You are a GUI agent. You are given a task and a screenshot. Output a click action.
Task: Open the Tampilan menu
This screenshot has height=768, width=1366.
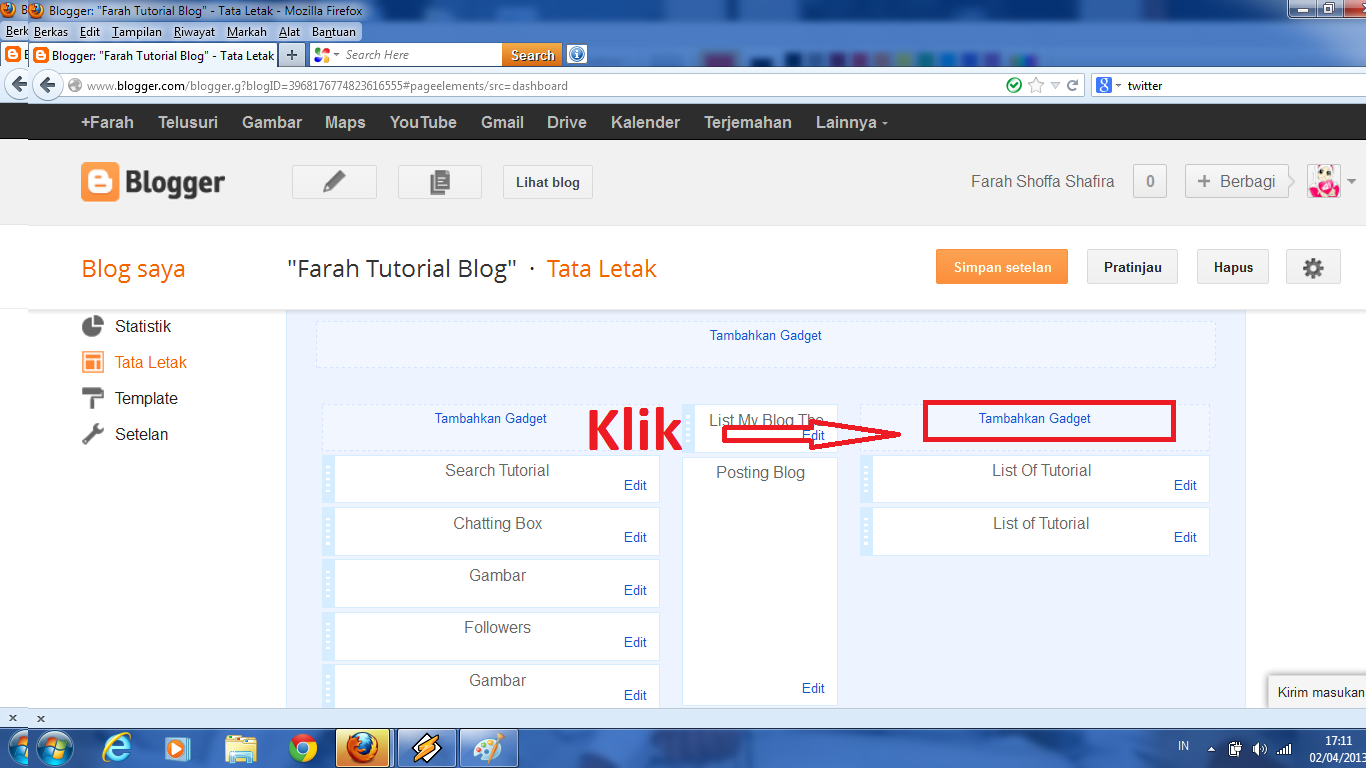pos(136,32)
